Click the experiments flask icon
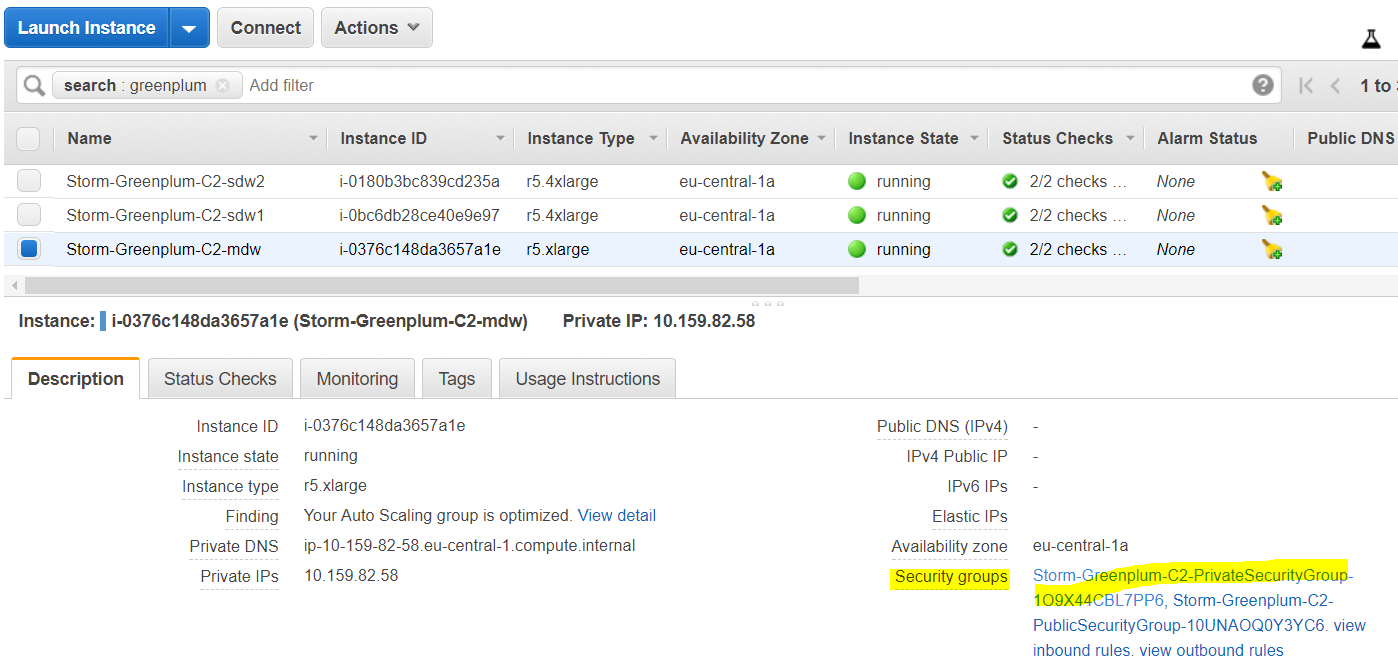1398x661 pixels. point(1371,39)
